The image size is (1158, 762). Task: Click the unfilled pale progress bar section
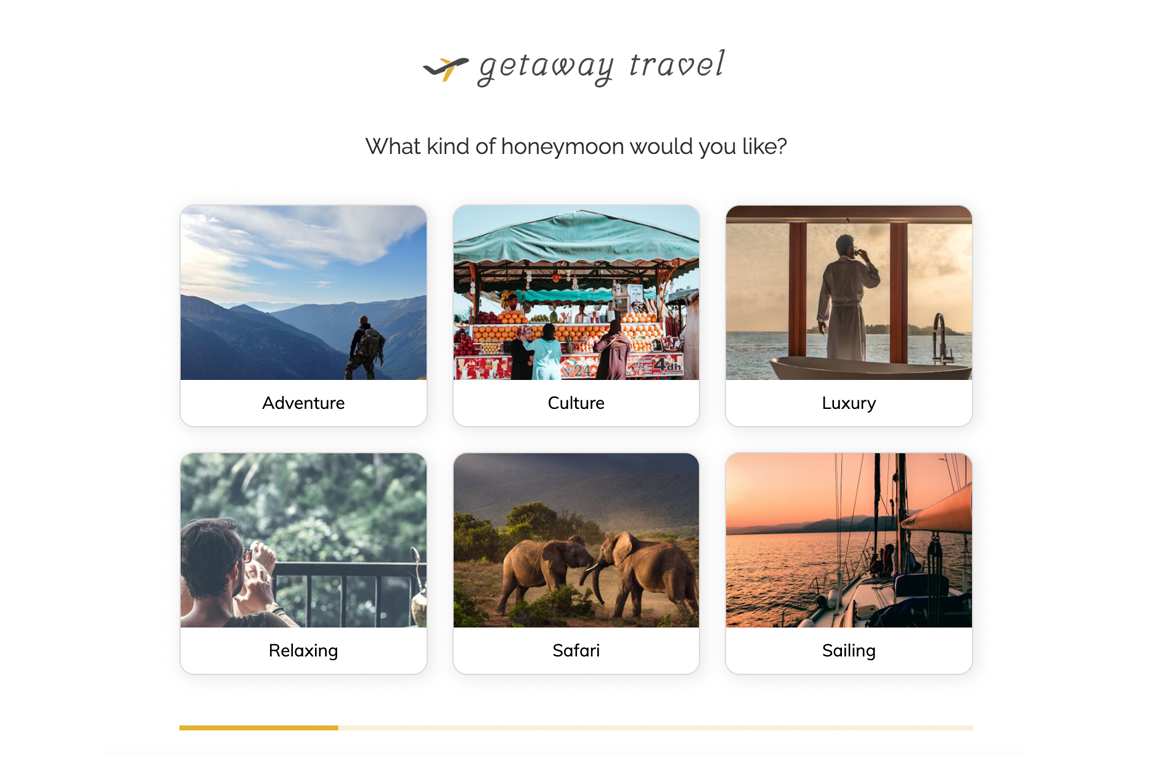656,728
